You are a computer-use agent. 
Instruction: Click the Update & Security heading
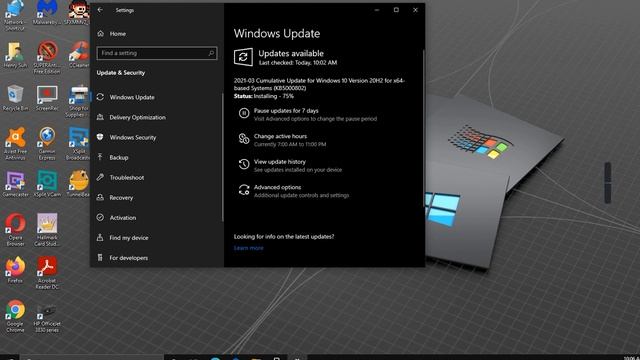121,73
